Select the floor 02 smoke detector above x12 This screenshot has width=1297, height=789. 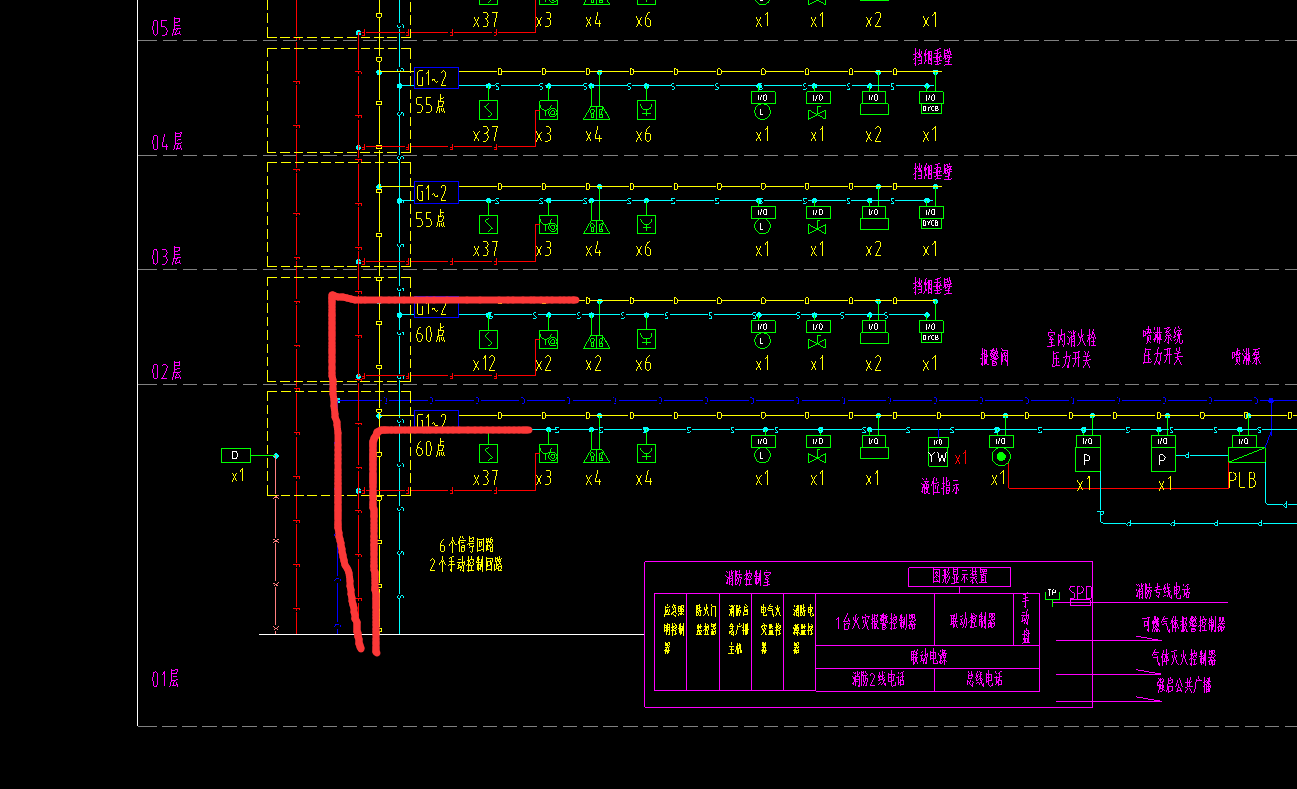point(488,339)
